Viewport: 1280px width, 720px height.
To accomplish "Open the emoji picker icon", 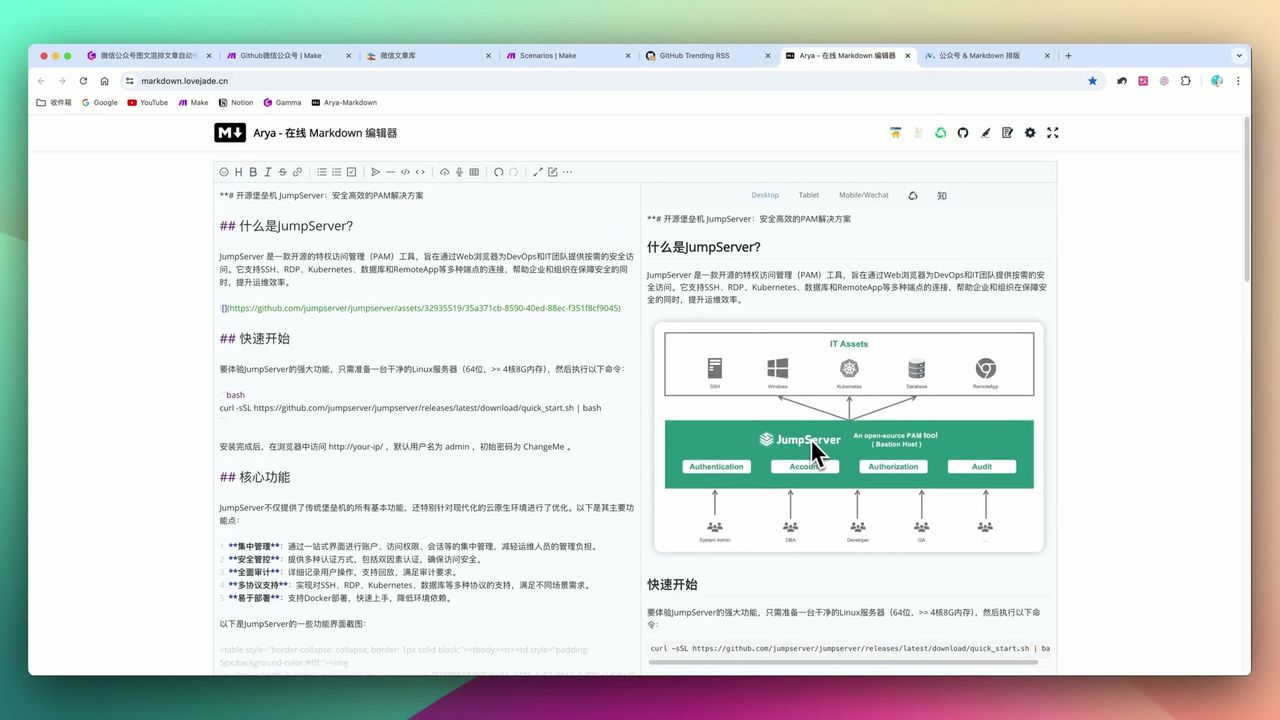I will tap(225, 172).
